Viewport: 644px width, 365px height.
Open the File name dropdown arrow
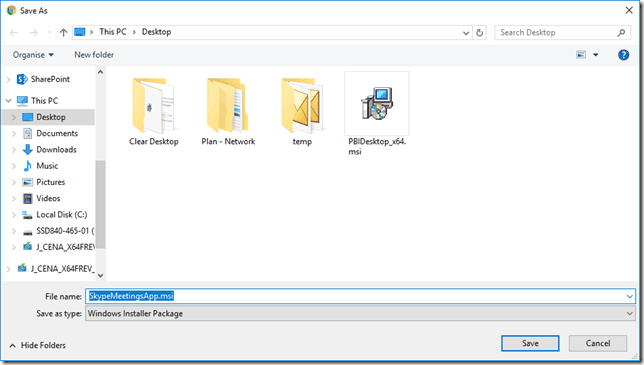click(x=630, y=296)
